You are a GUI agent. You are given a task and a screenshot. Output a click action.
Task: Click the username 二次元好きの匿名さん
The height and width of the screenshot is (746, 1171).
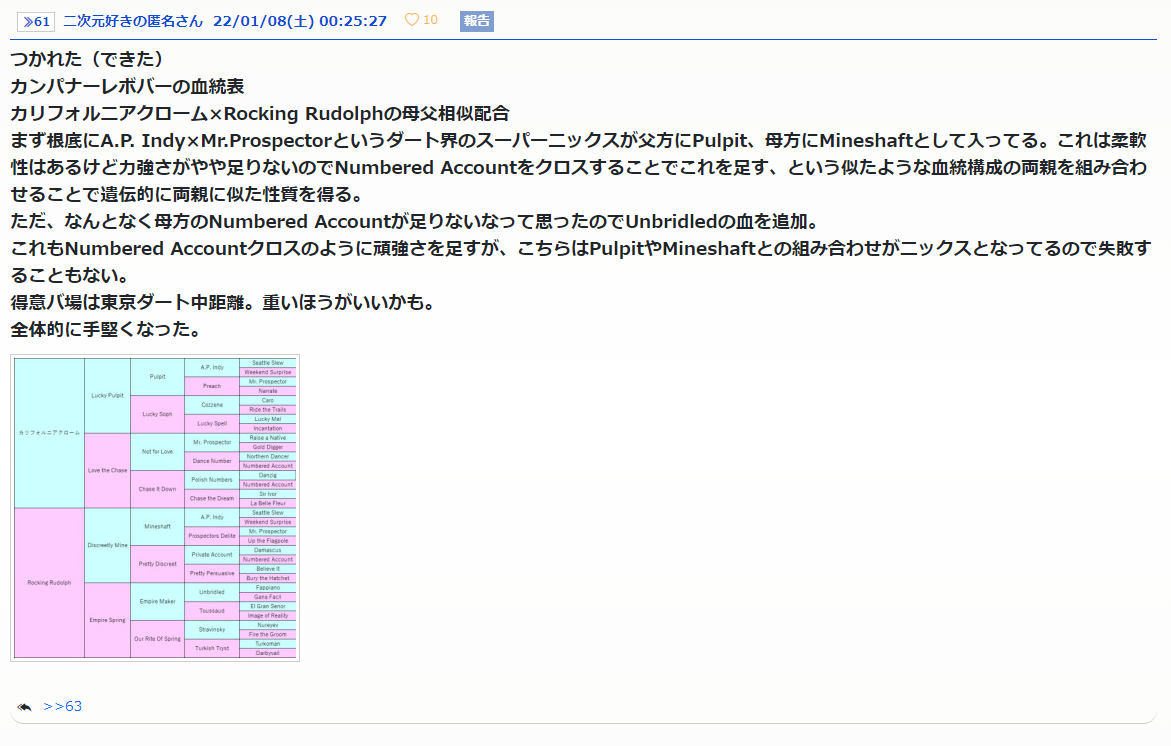coord(133,21)
